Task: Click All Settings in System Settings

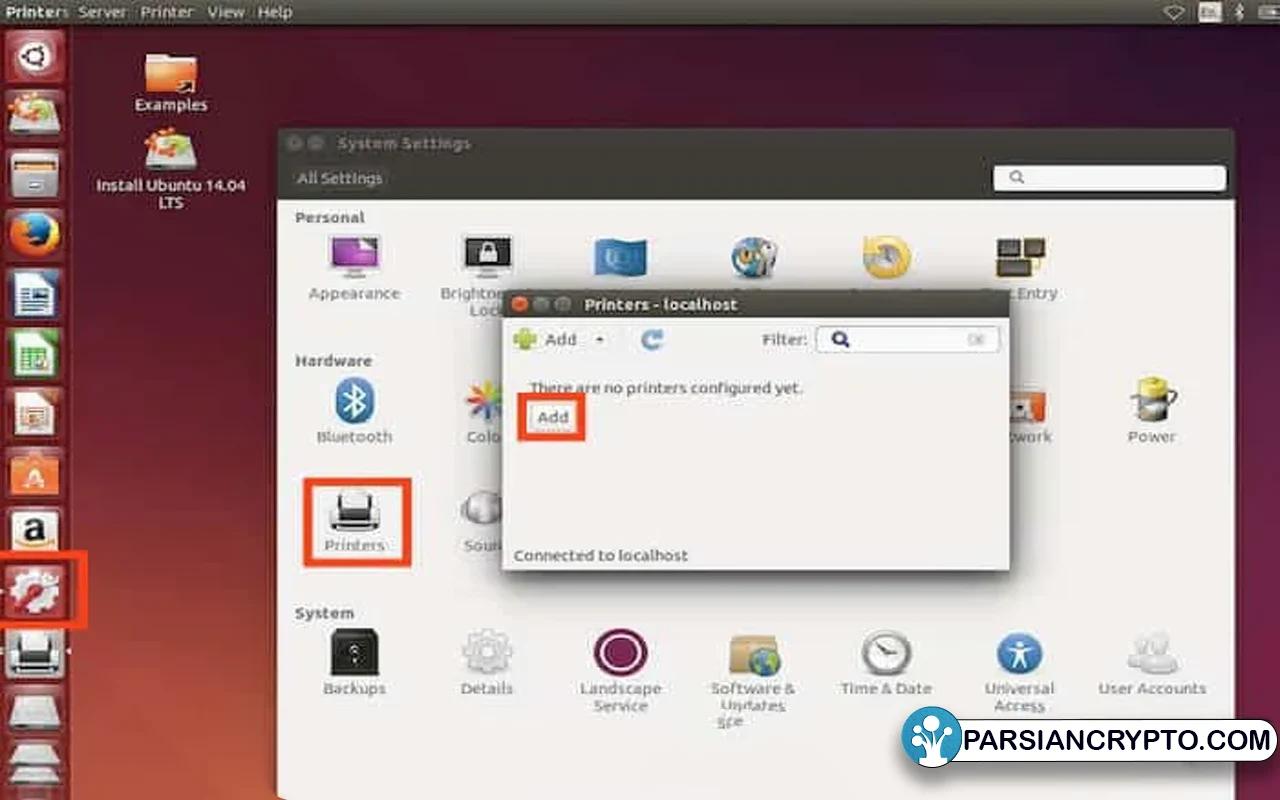Action: pyautogui.click(x=340, y=178)
